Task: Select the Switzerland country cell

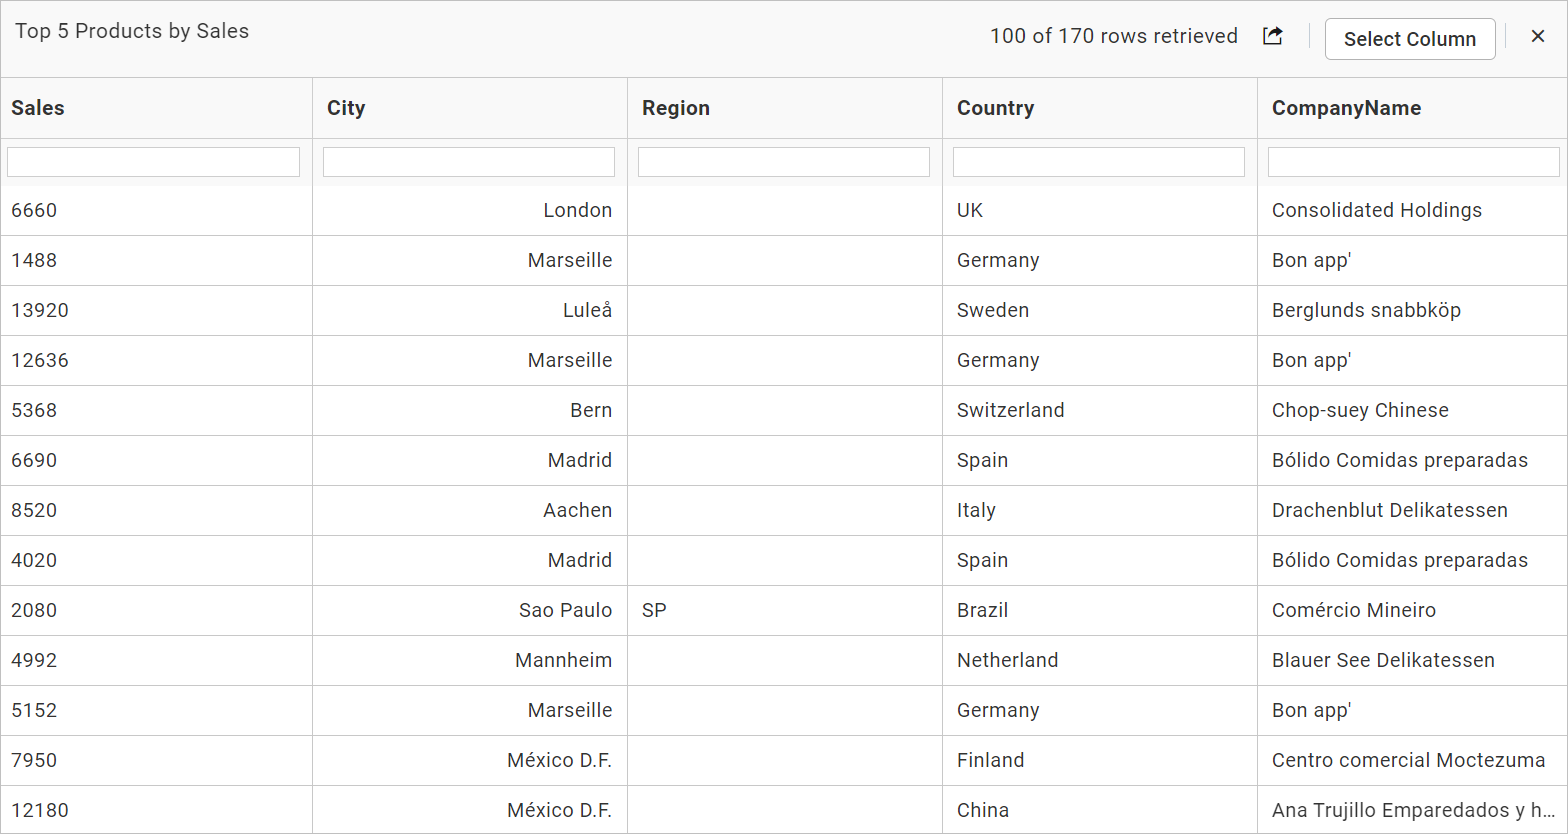Action: coord(1010,410)
